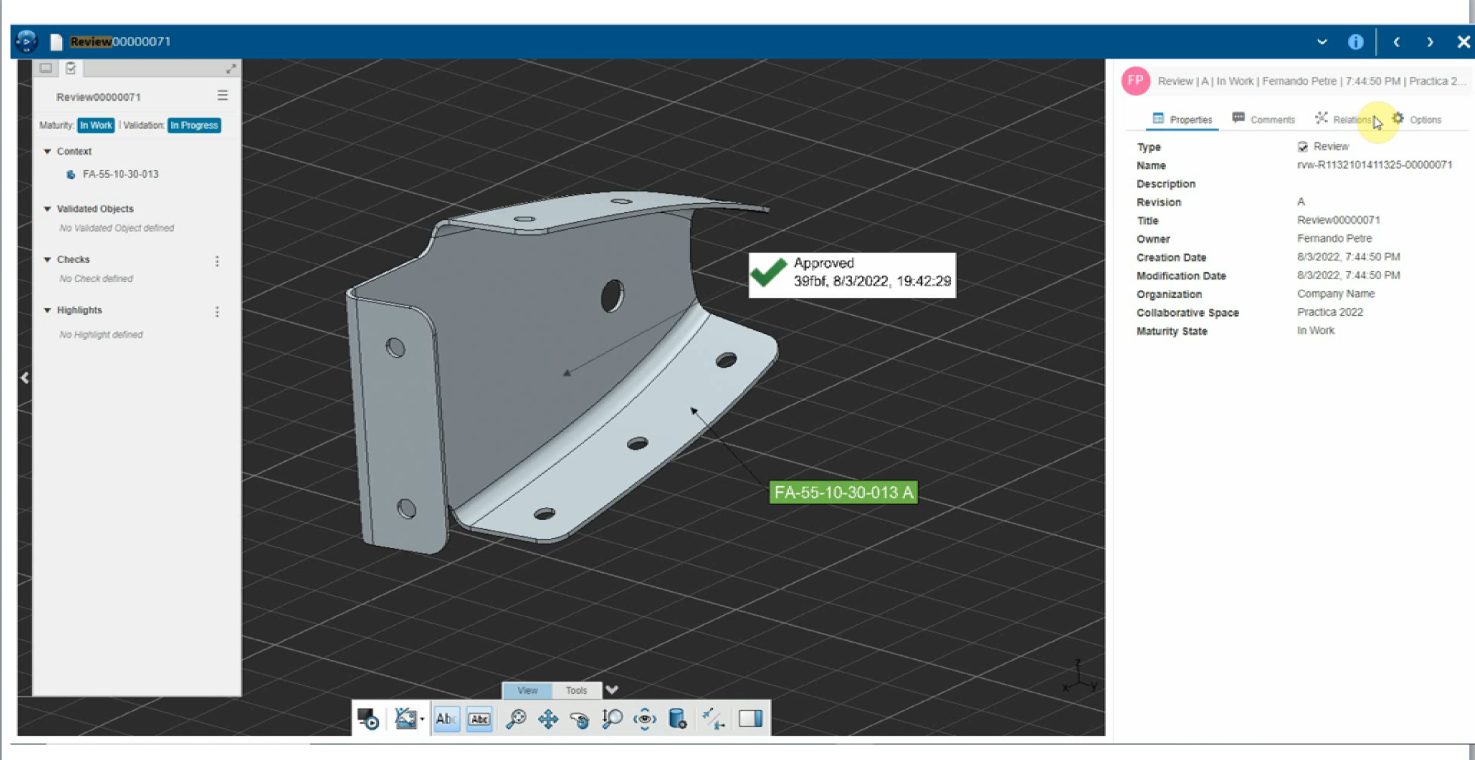Toggle the Abc text label display
This screenshot has height=760, width=1475.
[446, 719]
